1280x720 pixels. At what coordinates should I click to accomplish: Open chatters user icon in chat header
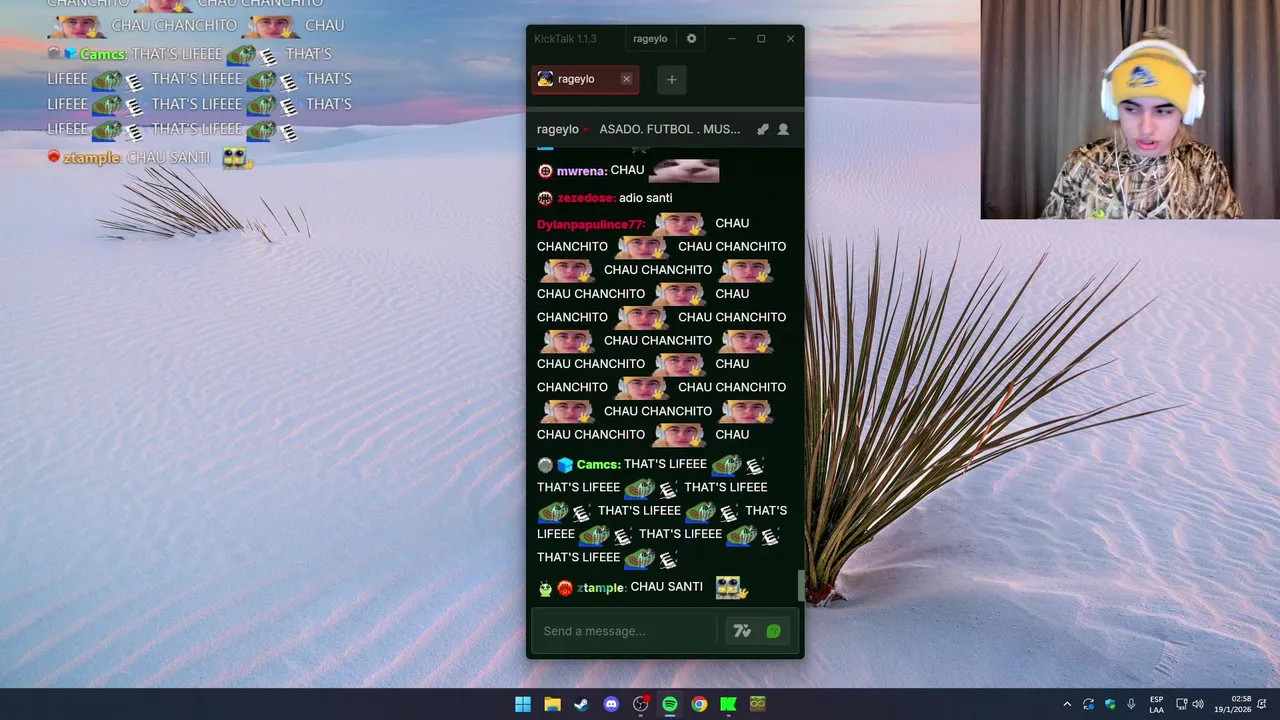click(783, 129)
